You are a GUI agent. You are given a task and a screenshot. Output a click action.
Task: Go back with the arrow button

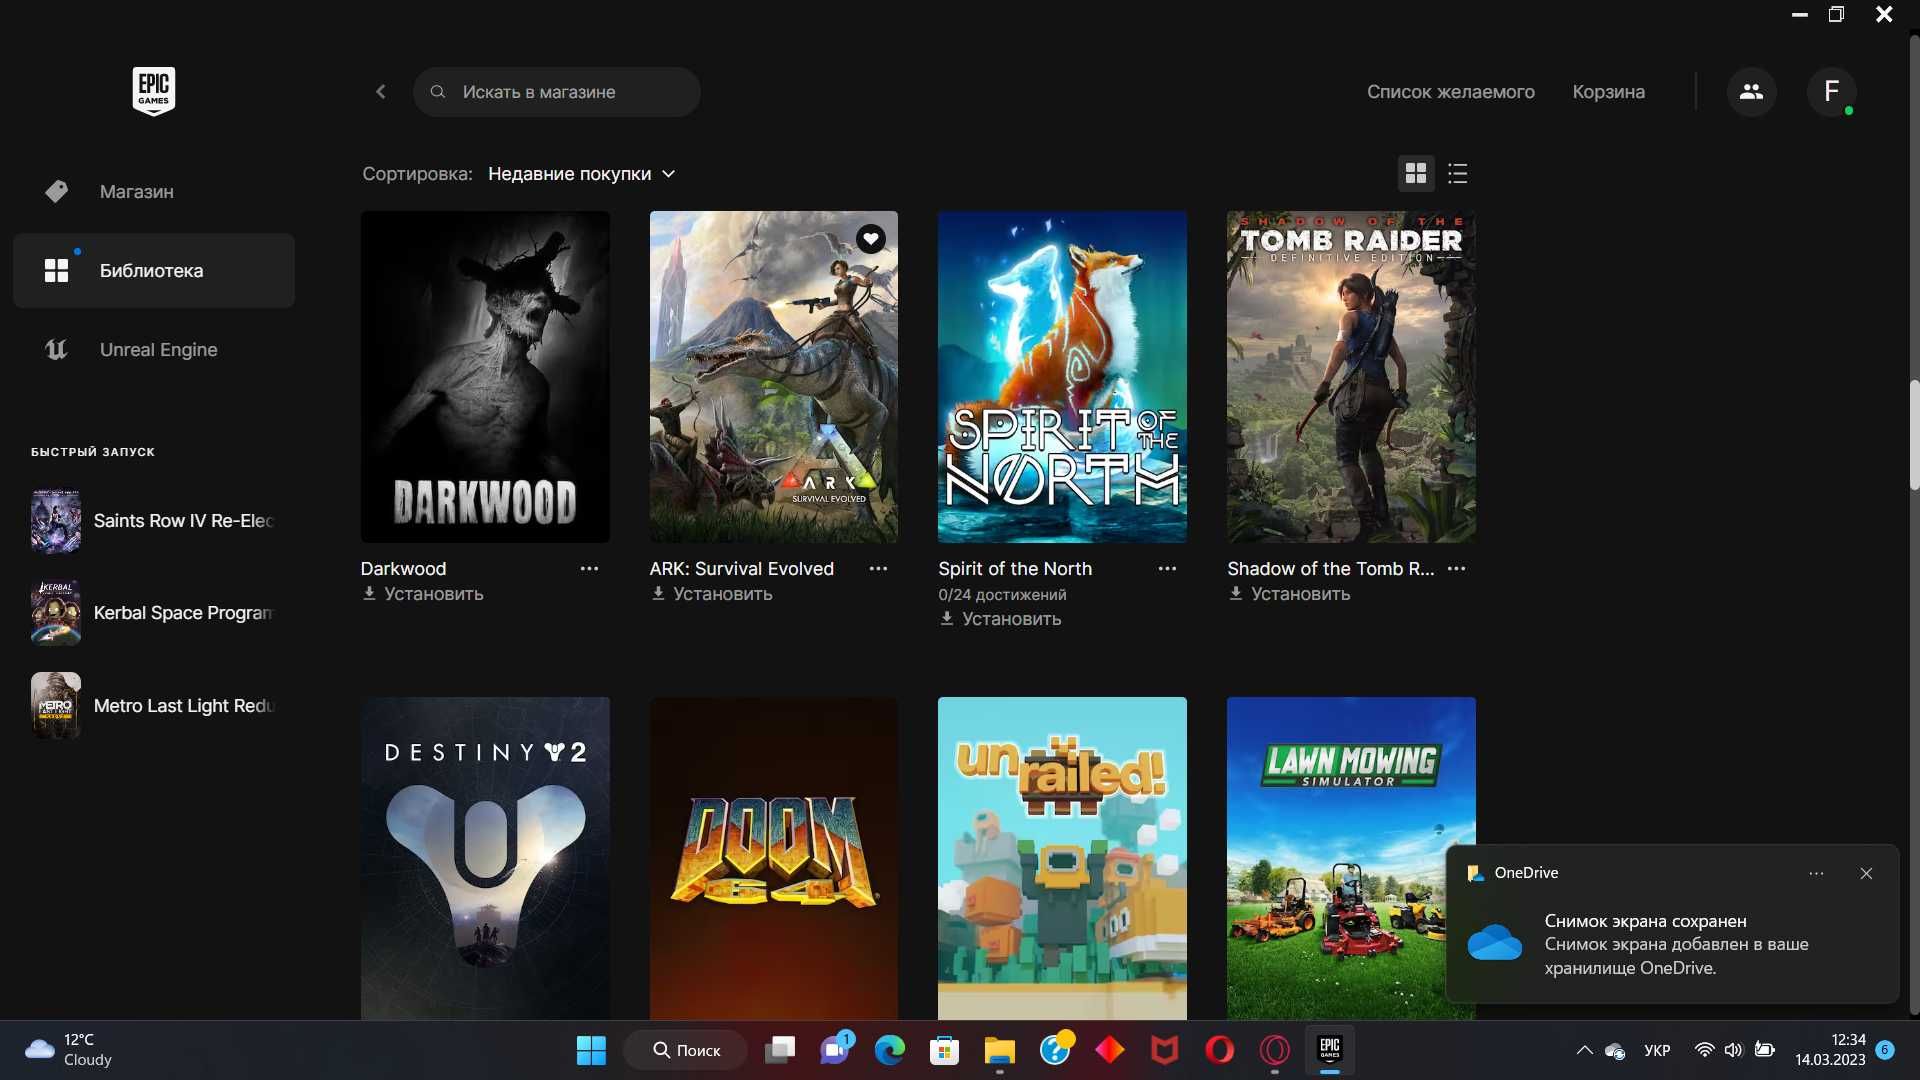point(381,92)
